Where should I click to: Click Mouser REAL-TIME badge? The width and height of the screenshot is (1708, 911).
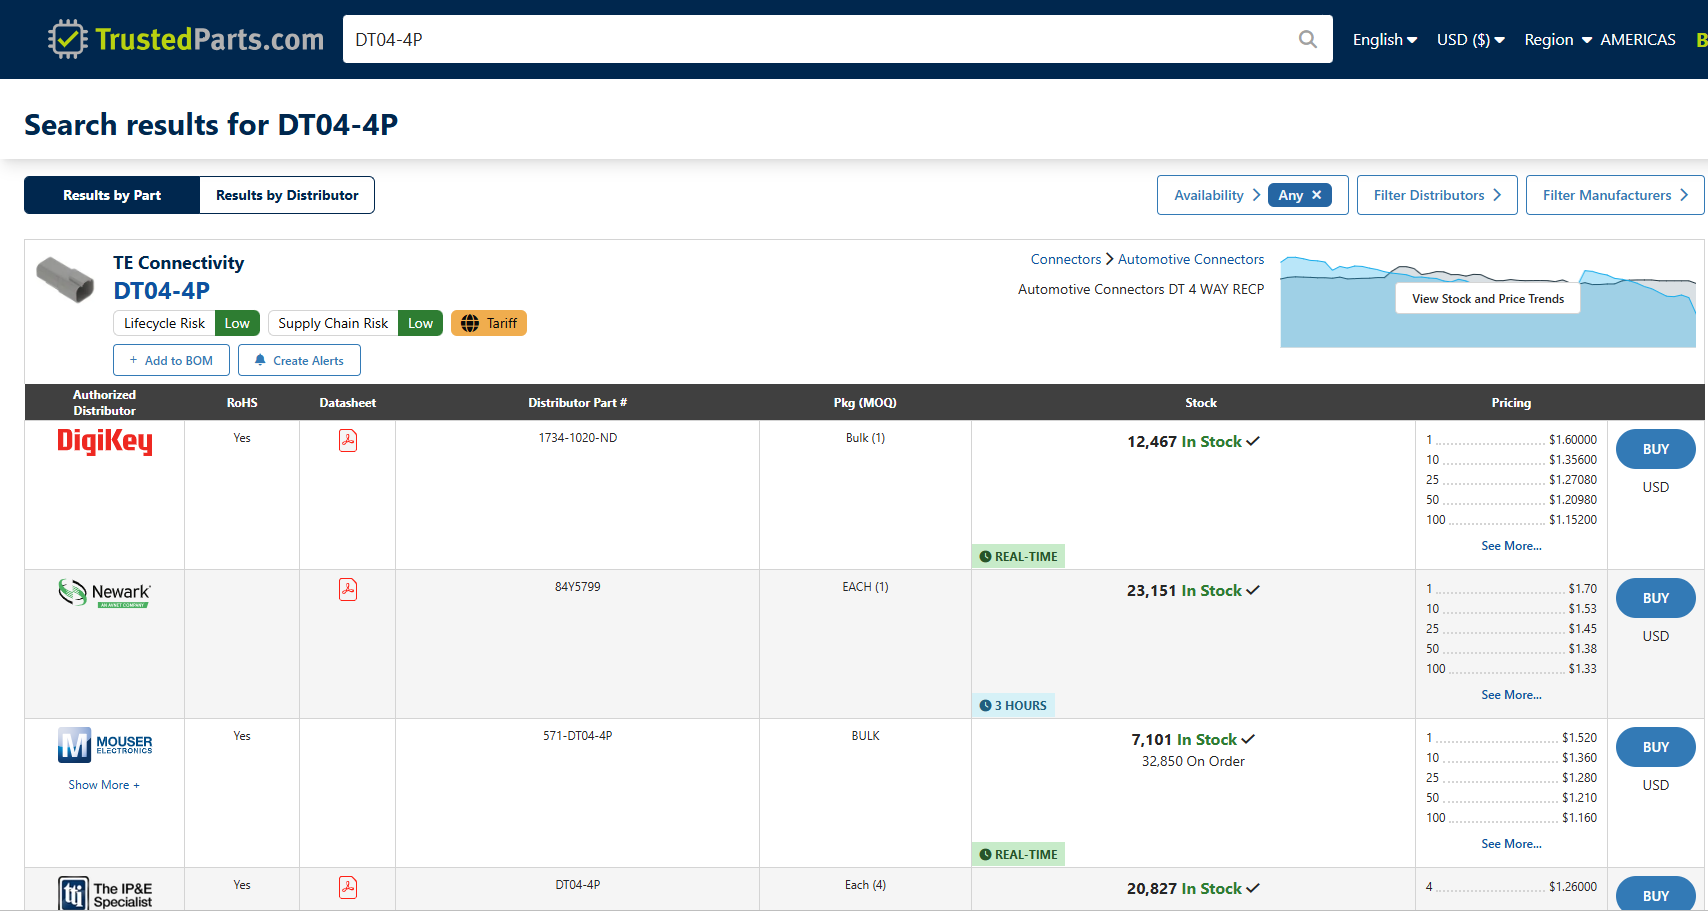coord(1018,854)
